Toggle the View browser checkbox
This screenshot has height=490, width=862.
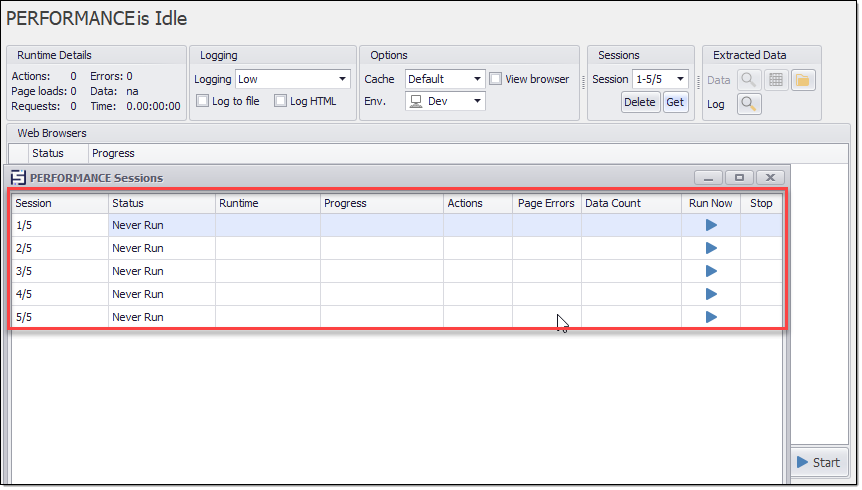click(x=496, y=79)
